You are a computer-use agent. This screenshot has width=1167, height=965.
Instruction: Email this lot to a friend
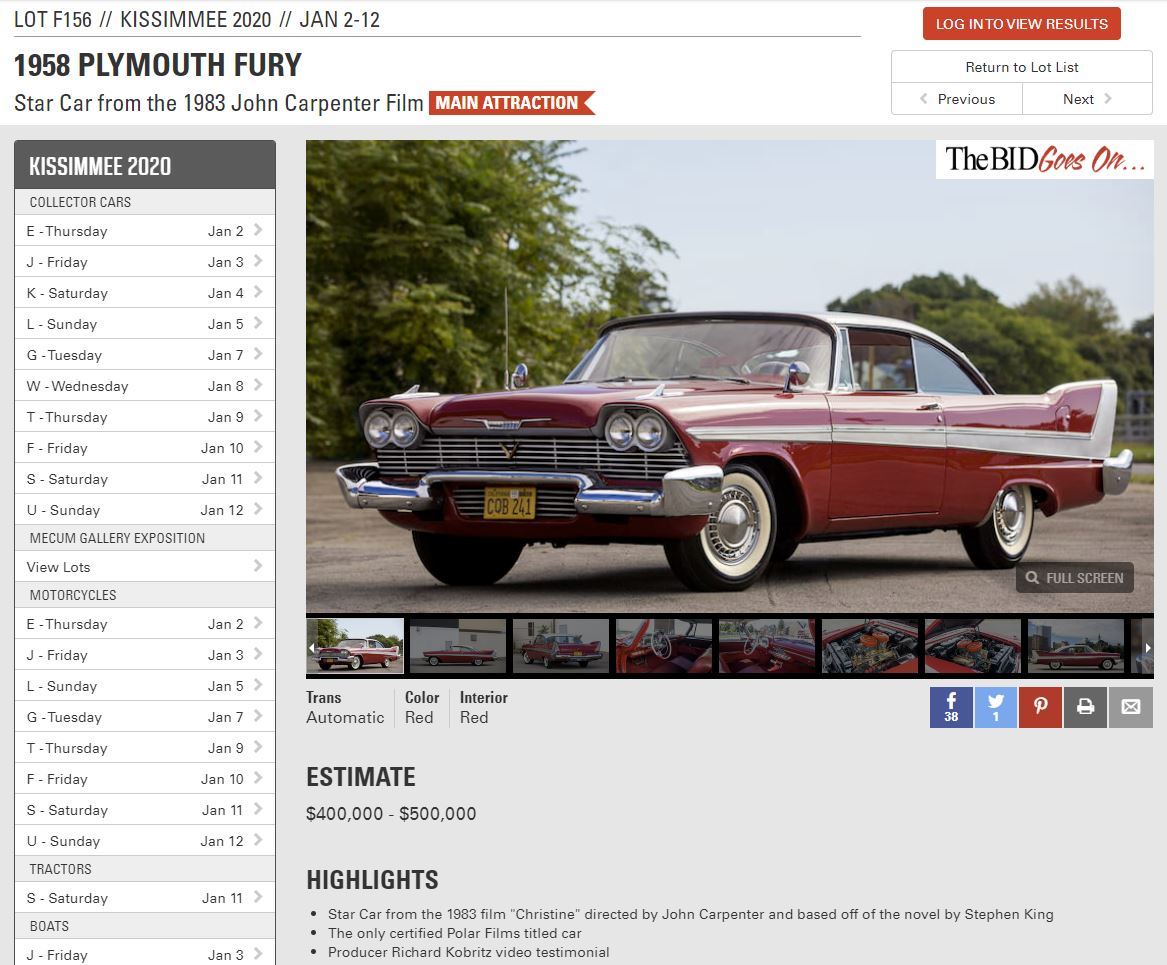(x=1131, y=707)
